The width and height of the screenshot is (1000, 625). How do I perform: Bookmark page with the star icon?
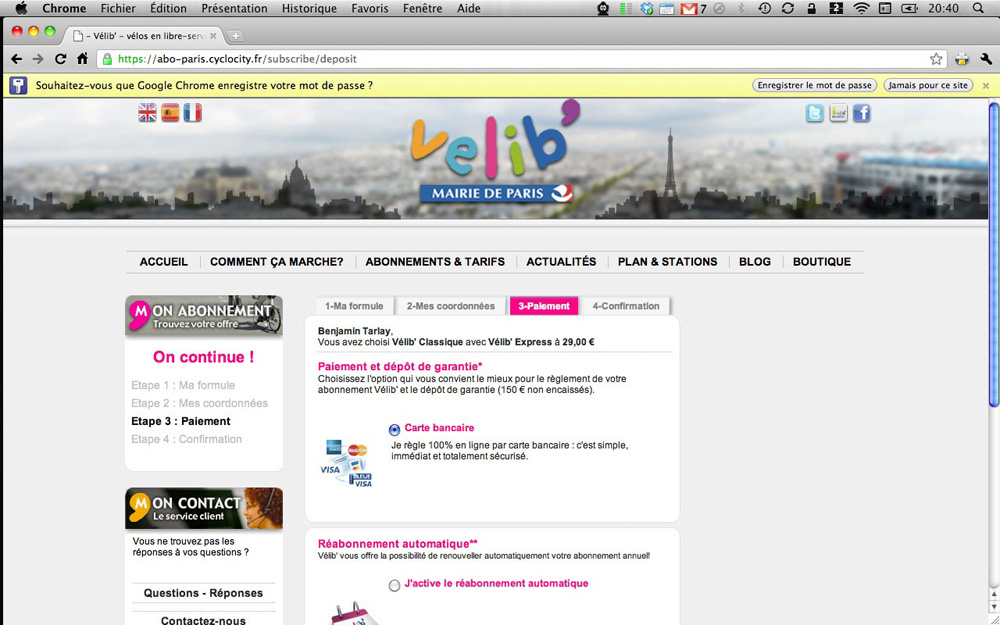[x=936, y=59]
